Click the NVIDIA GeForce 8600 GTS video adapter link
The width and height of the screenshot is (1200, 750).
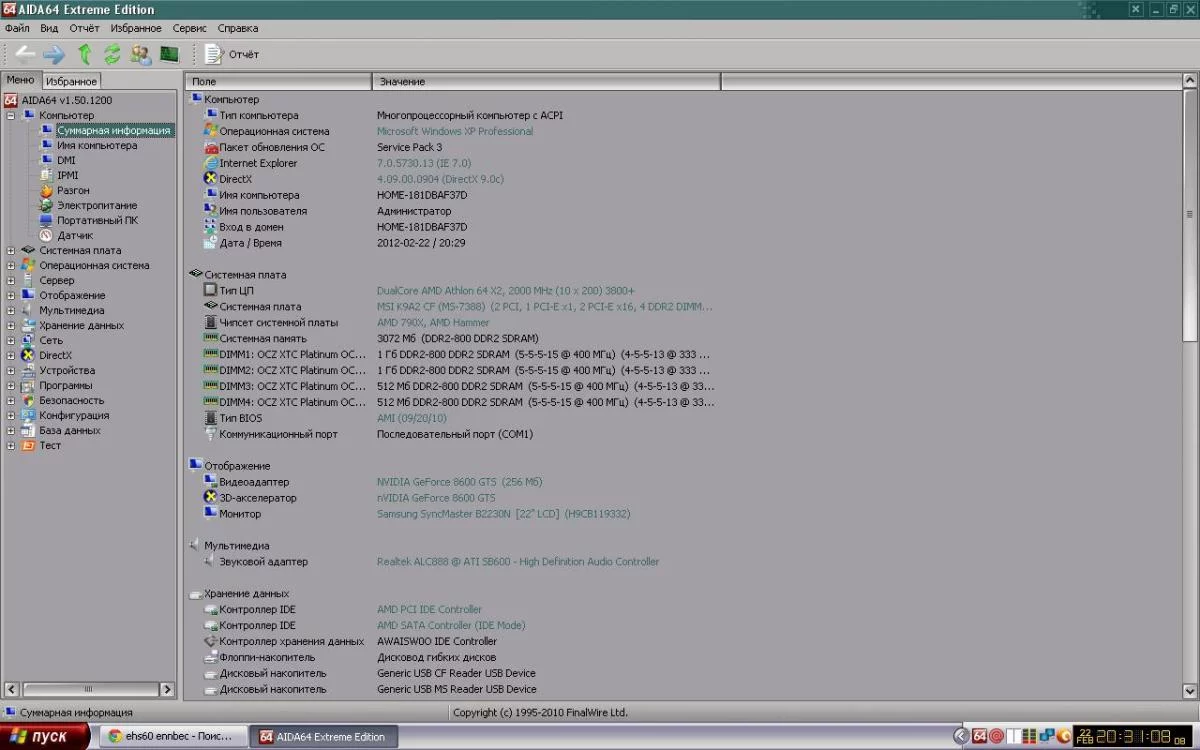pyautogui.click(x=459, y=482)
